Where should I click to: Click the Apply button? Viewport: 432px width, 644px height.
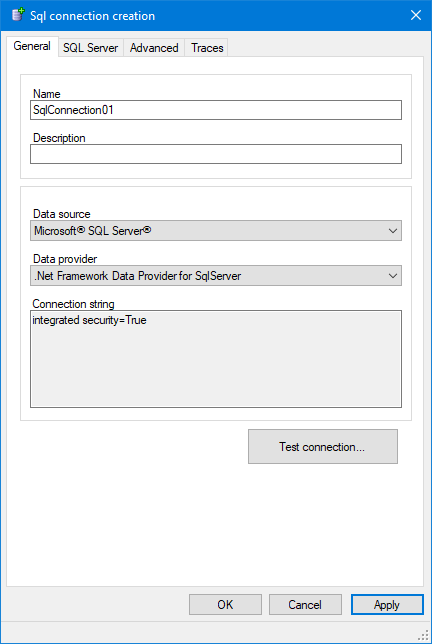[x=387, y=605]
